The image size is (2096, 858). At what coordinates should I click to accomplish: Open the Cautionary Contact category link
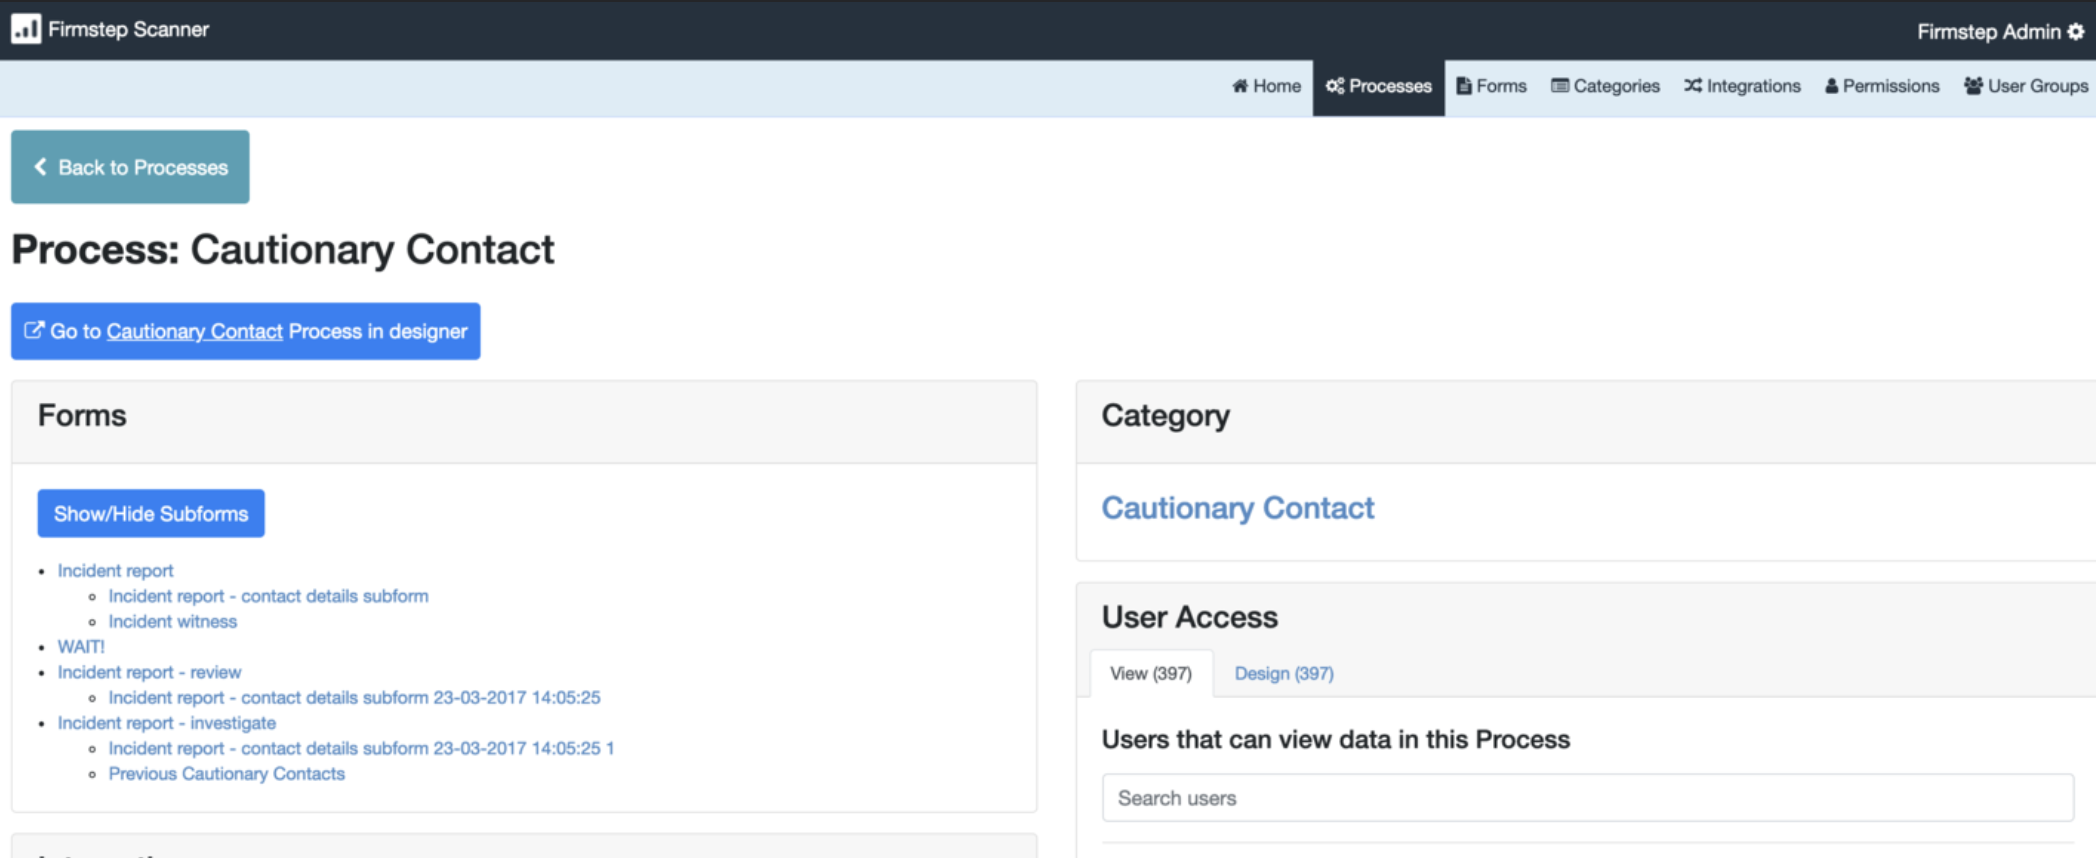pyautogui.click(x=1237, y=508)
